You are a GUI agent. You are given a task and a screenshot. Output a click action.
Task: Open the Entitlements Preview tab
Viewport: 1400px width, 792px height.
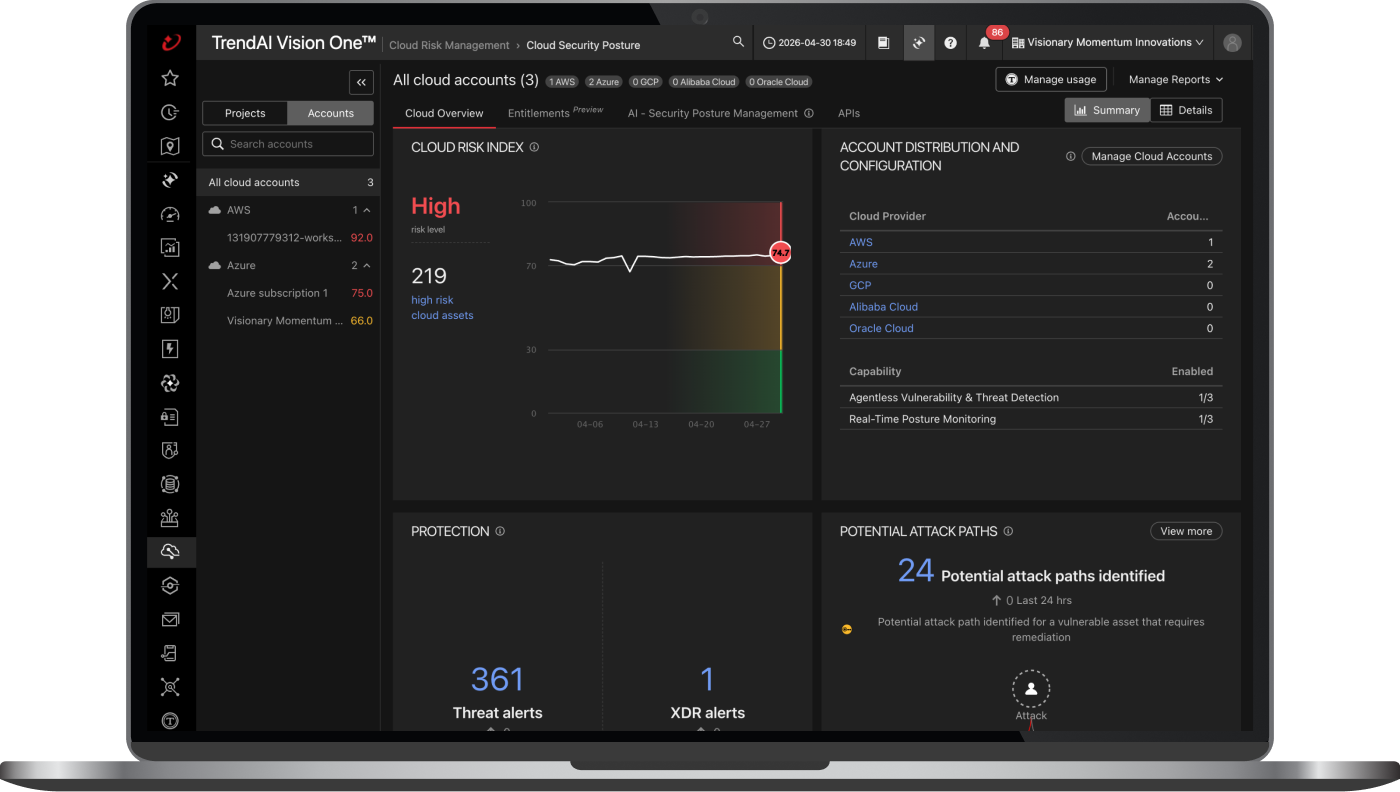point(555,113)
